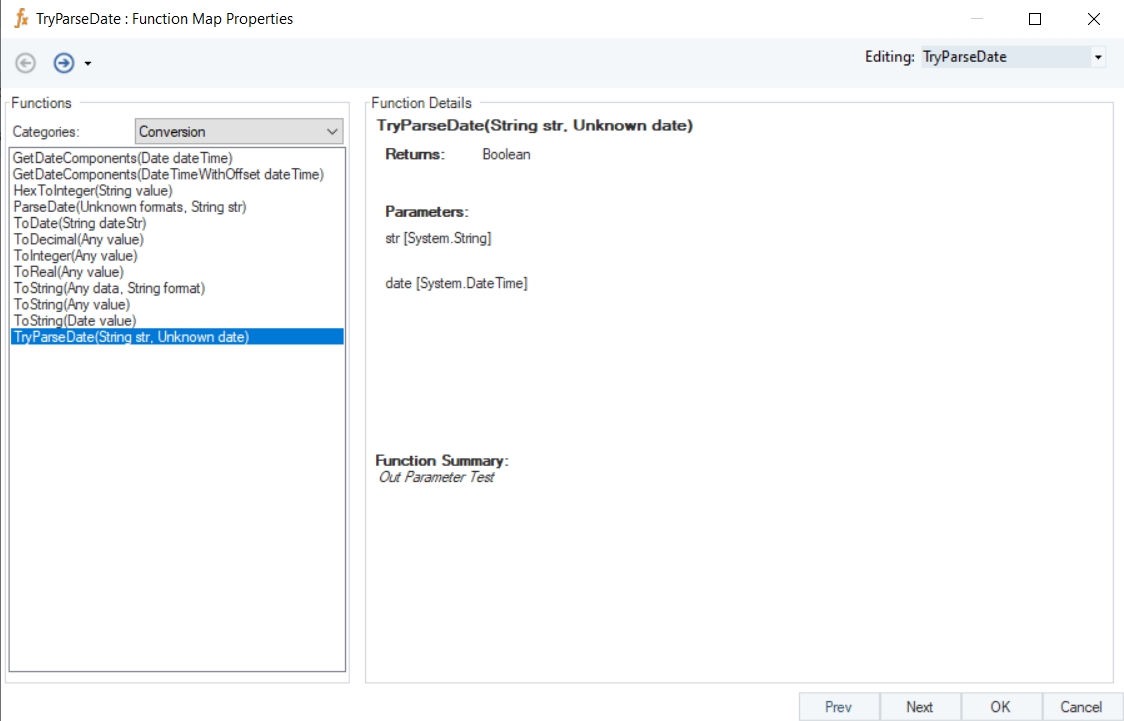Screen dimensions: 1124x721
Task: Click the function map fx title icon
Action: 20,19
